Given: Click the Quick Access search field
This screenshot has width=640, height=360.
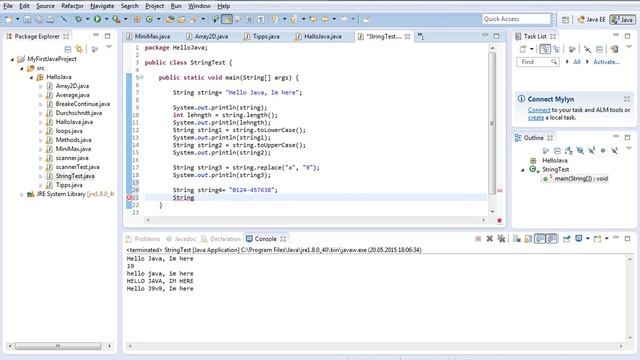Looking at the screenshot, I should (x=516, y=19).
